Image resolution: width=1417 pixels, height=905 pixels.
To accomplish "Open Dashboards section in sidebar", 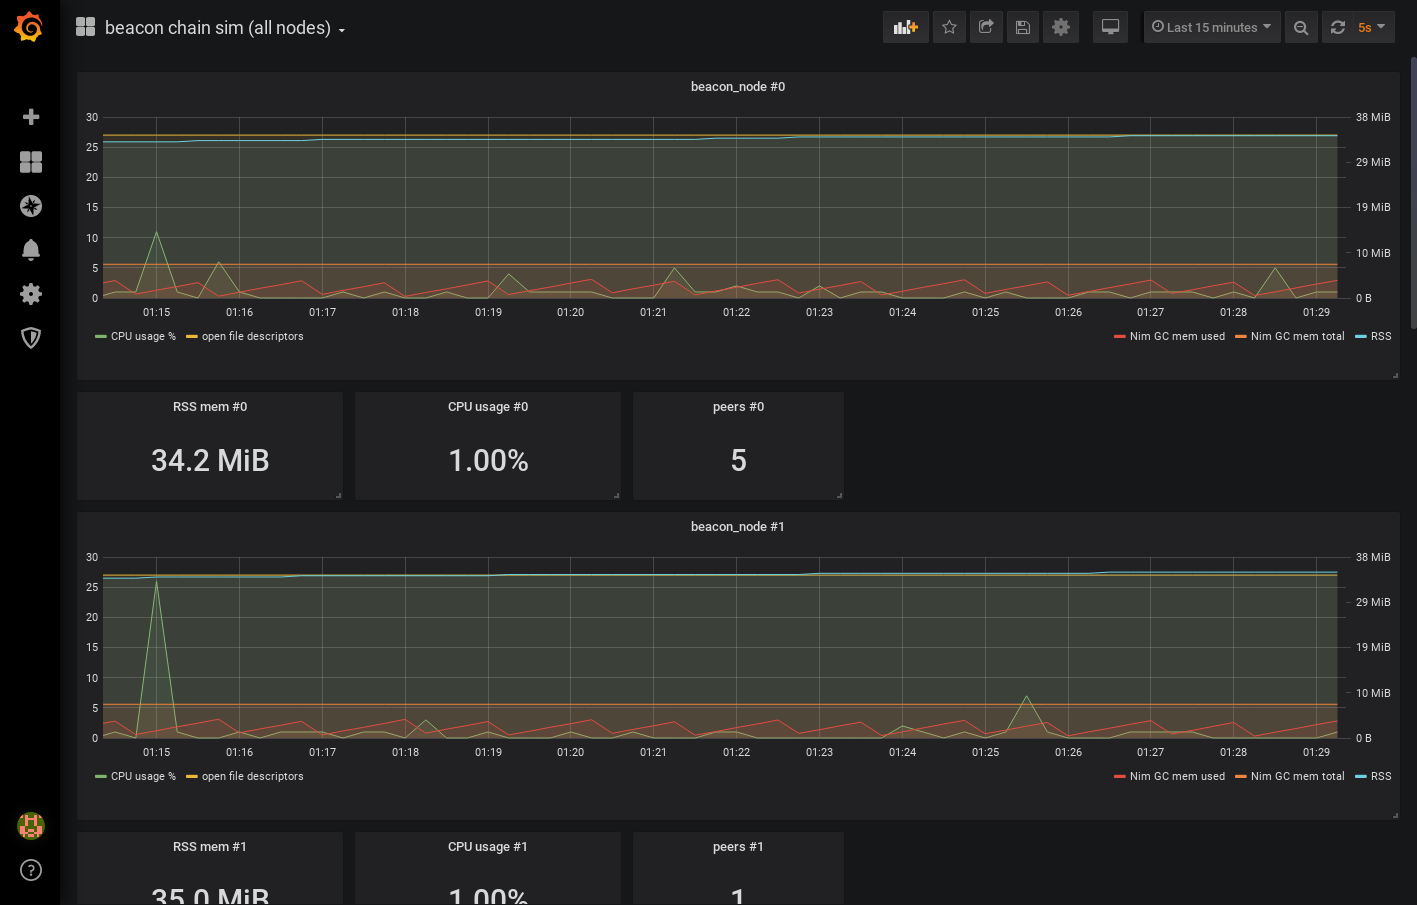I will click(31, 162).
